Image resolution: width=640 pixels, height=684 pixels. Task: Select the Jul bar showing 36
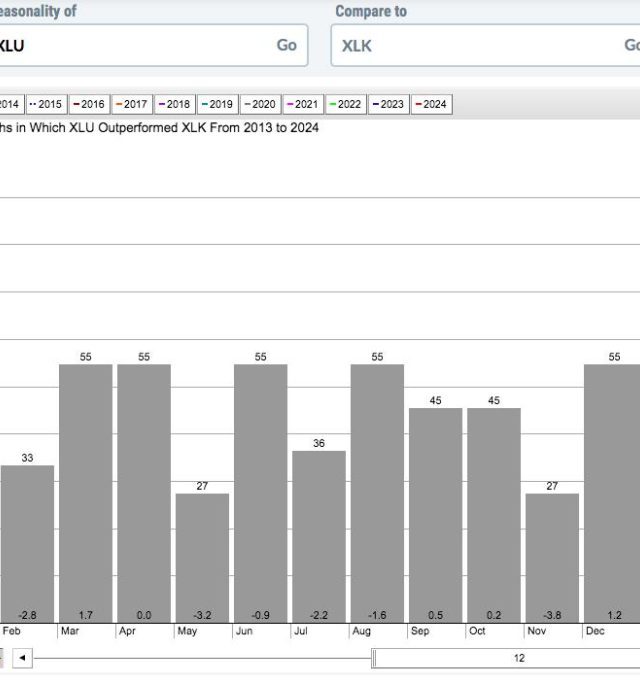click(x=319, y=537)
